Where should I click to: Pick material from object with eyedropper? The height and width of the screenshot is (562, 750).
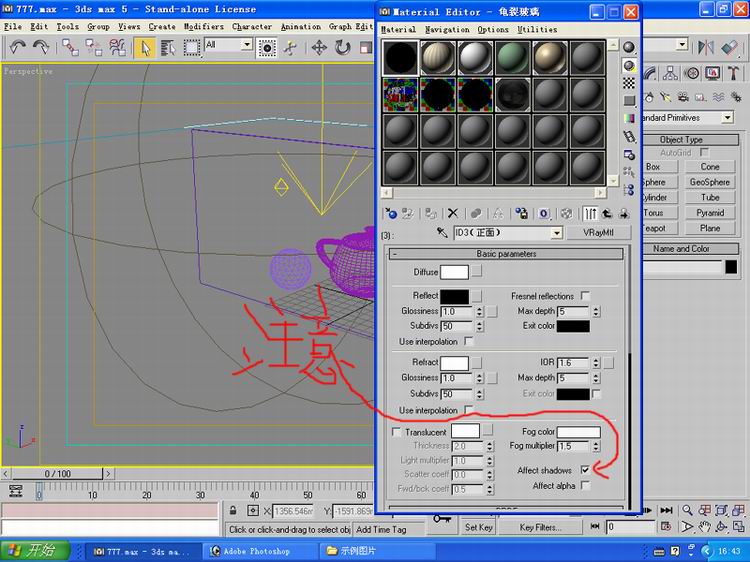(x=442, y=233)
